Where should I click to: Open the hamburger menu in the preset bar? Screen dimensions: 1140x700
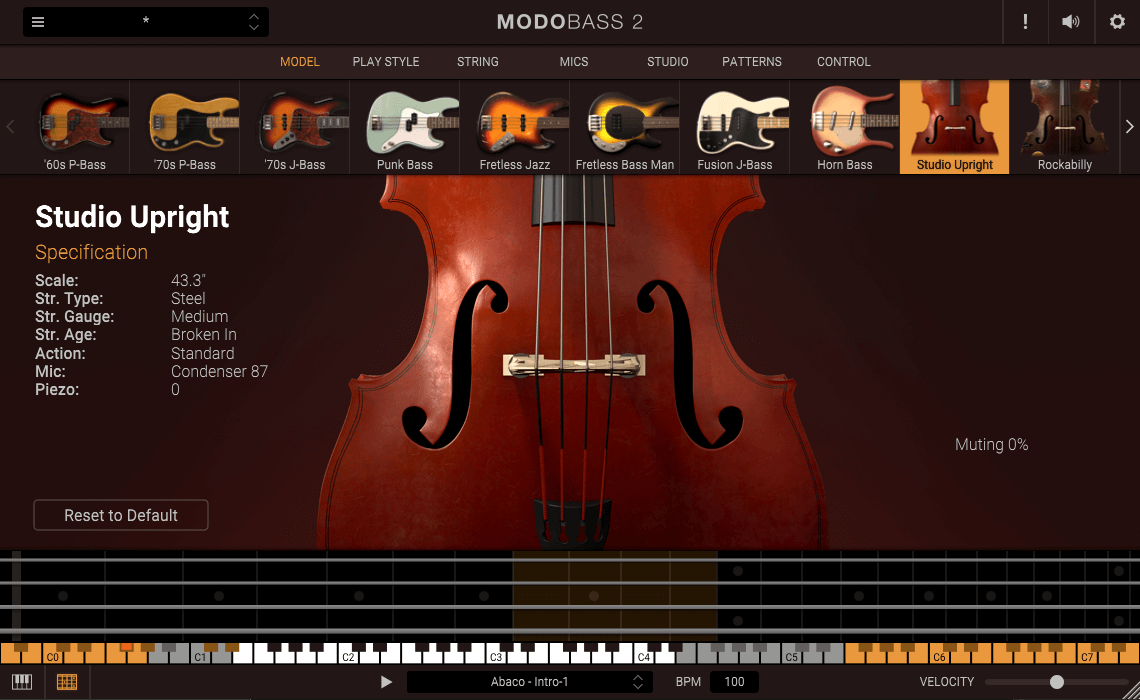tap(38, 22)
